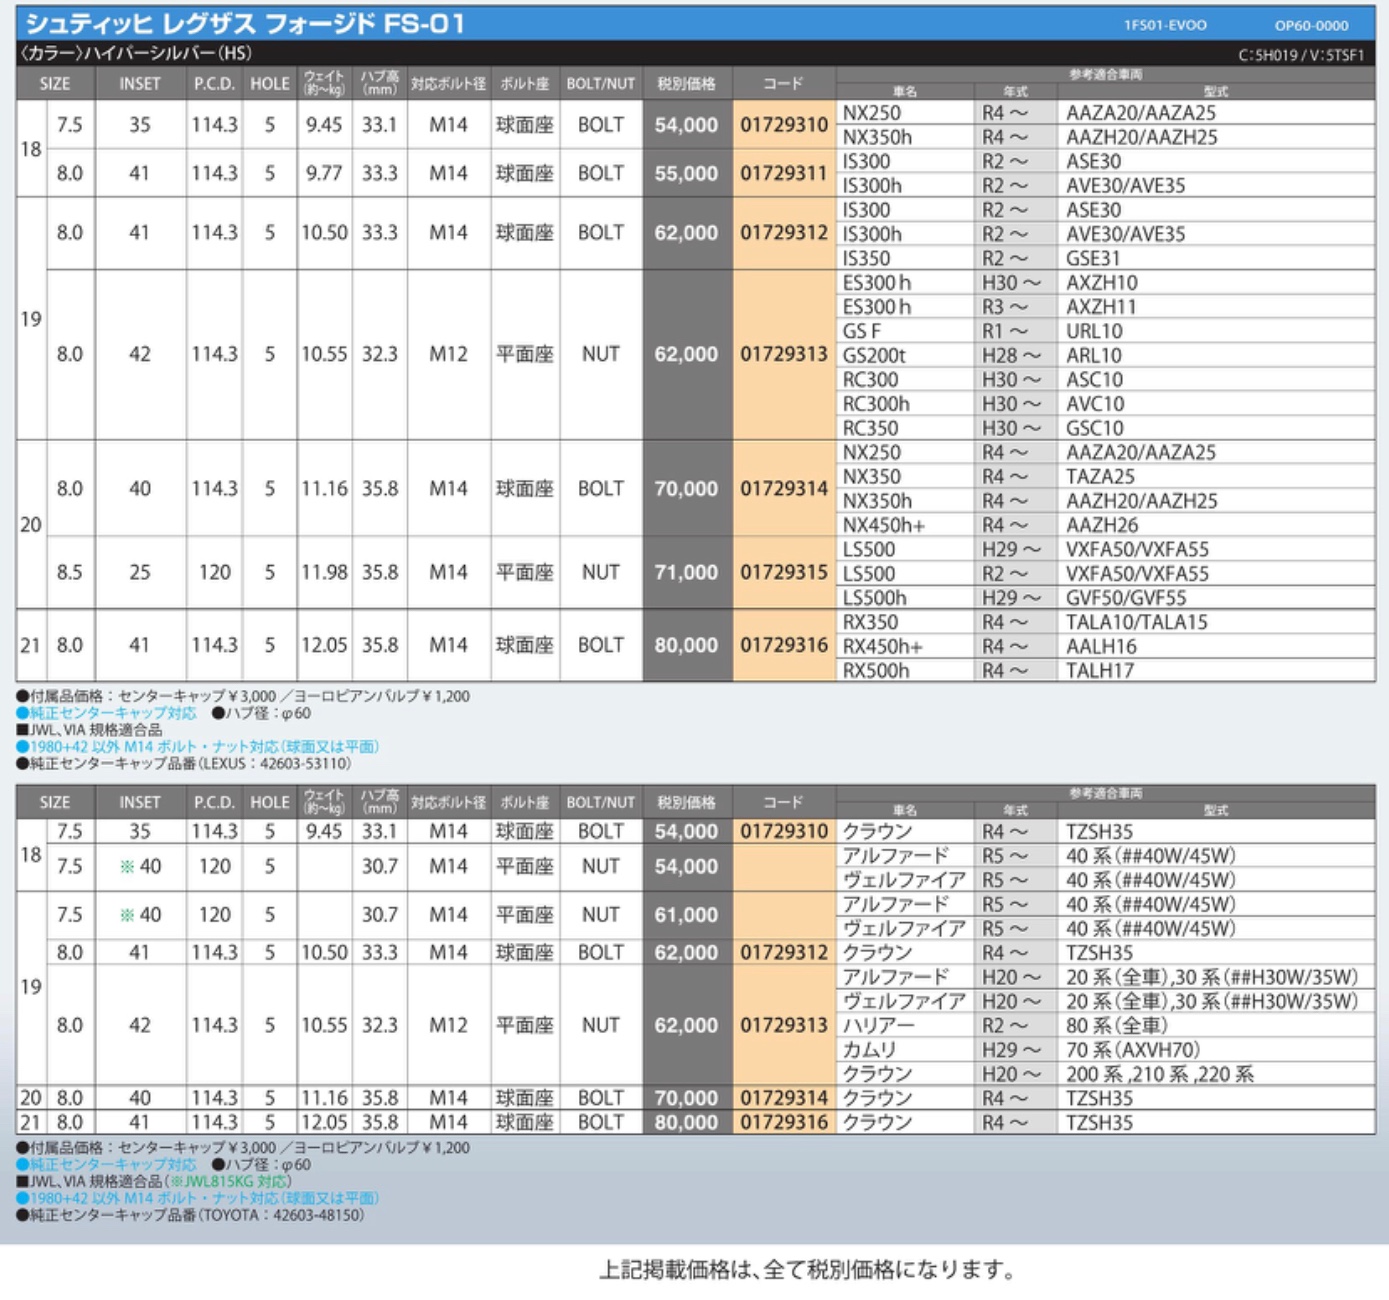This screenshot has width=1389, height=1300.
Task: Click the TOYOTA center cap part number note
Action: coord(190,1215)
